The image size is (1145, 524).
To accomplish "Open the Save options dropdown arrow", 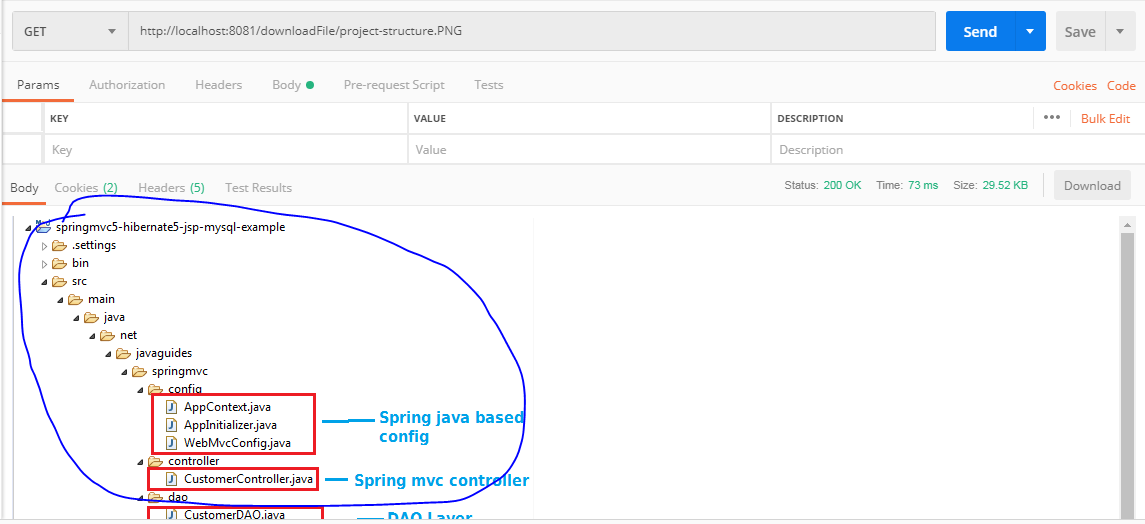I will point(1119,31).
